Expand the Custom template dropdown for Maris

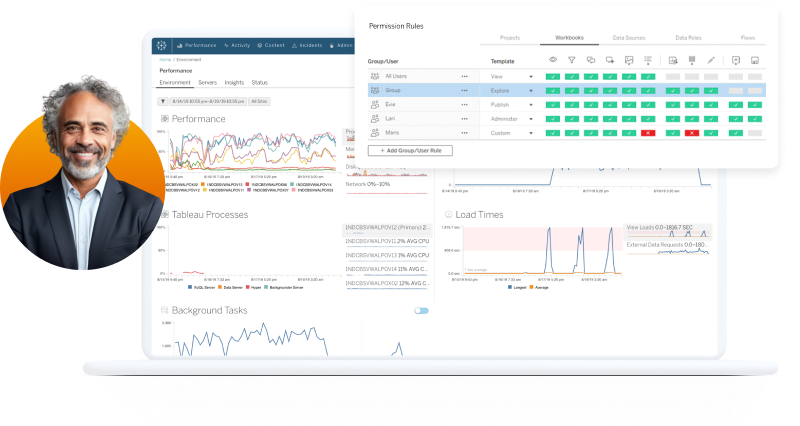click(531, 132)
